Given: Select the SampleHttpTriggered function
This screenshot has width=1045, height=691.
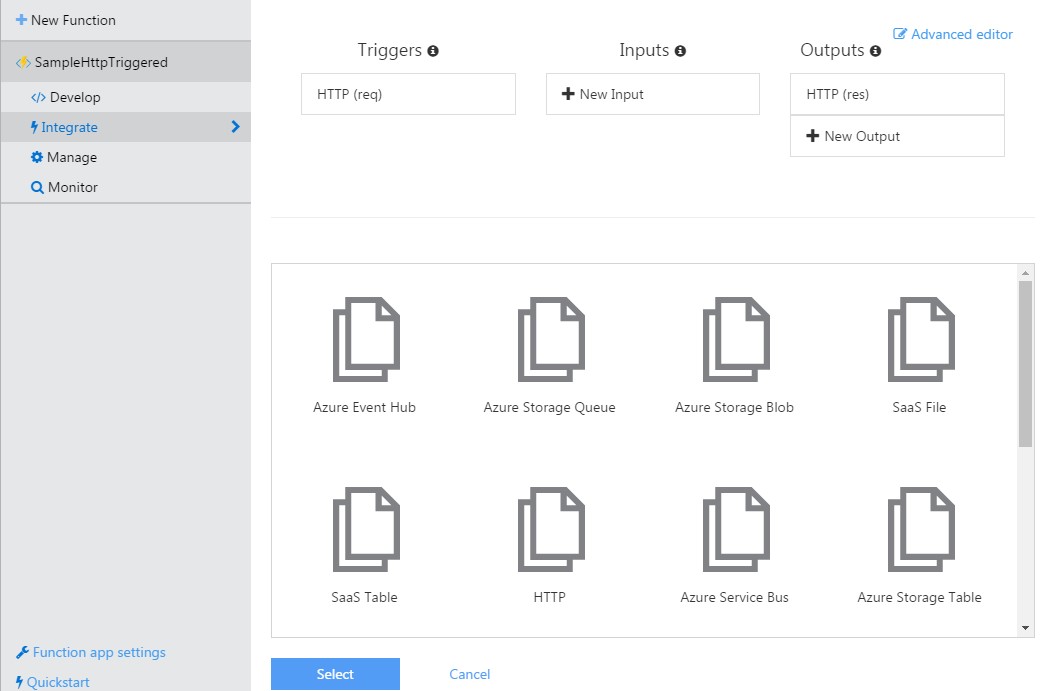Looking at the screenshot, I should pos(126,62).
